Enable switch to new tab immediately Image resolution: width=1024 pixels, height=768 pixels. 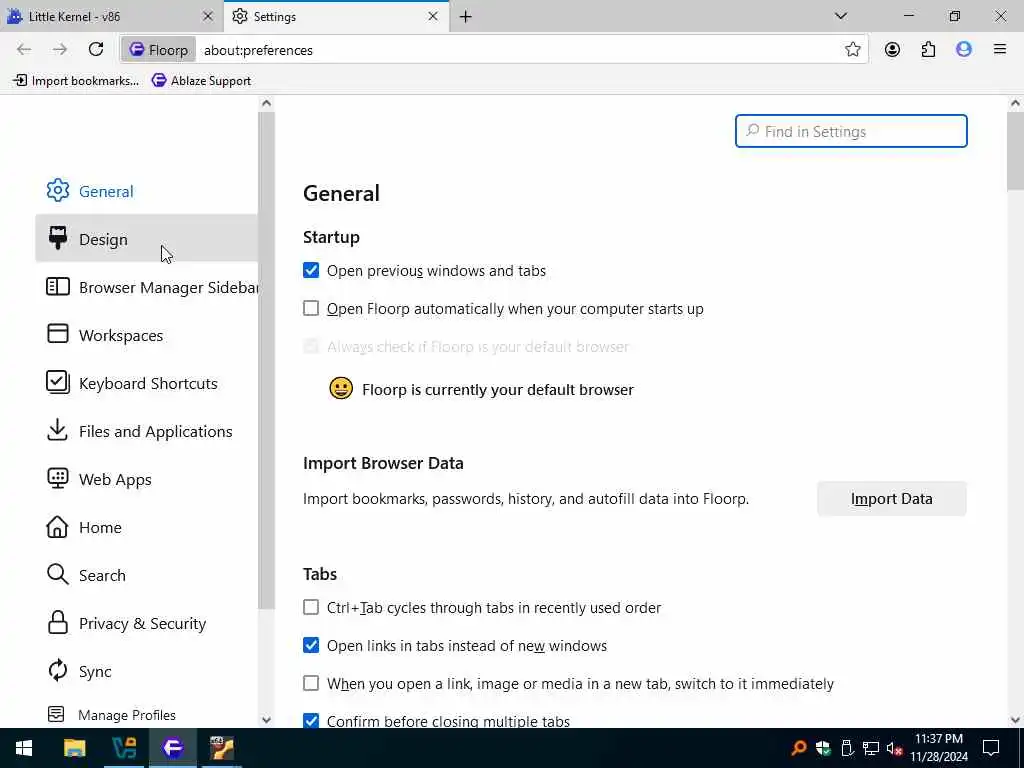311,683
